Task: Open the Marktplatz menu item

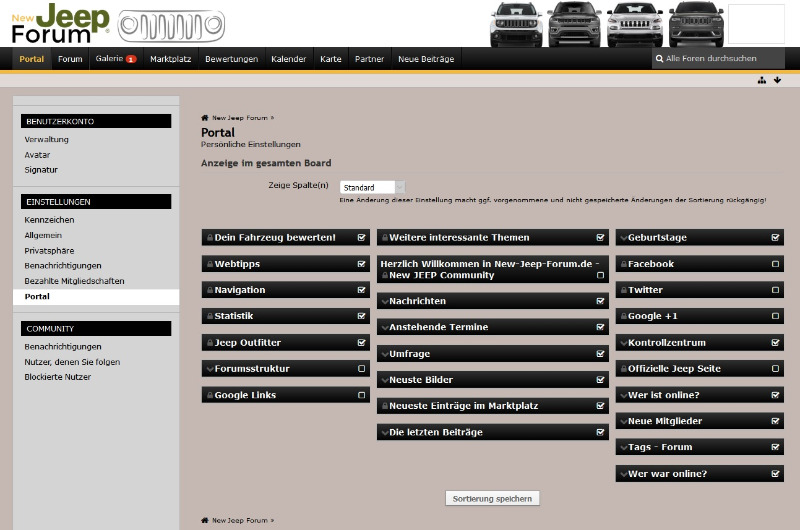Action: pyautogui.click(x=171, y=59)
